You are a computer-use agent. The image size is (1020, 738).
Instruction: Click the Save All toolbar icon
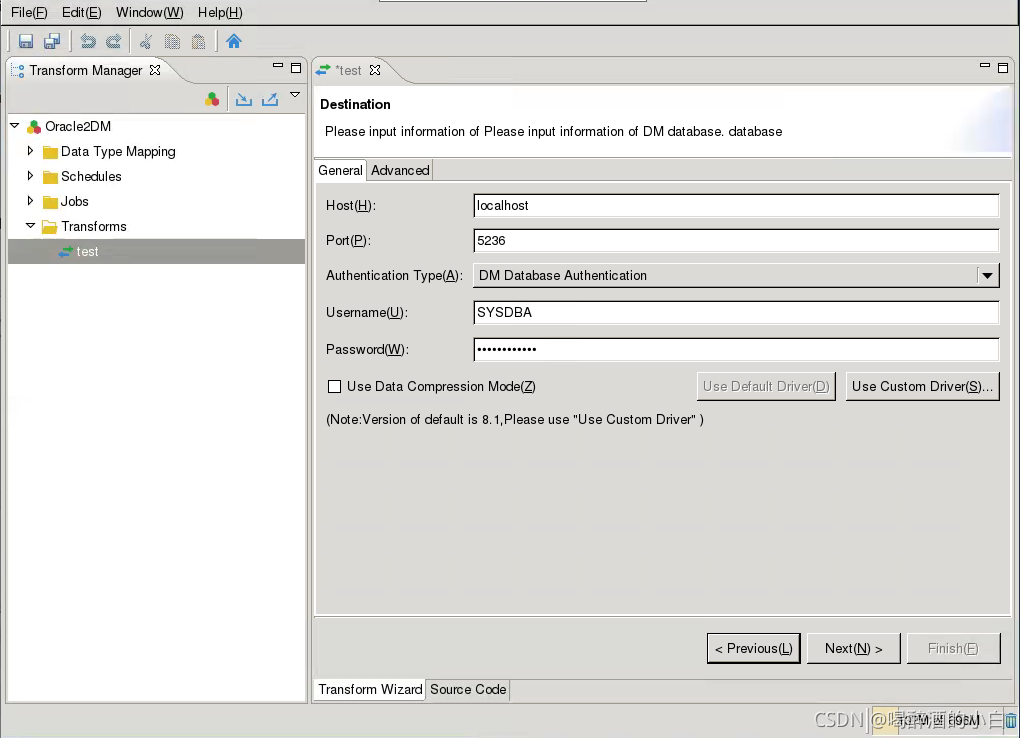tap(52, 42)
